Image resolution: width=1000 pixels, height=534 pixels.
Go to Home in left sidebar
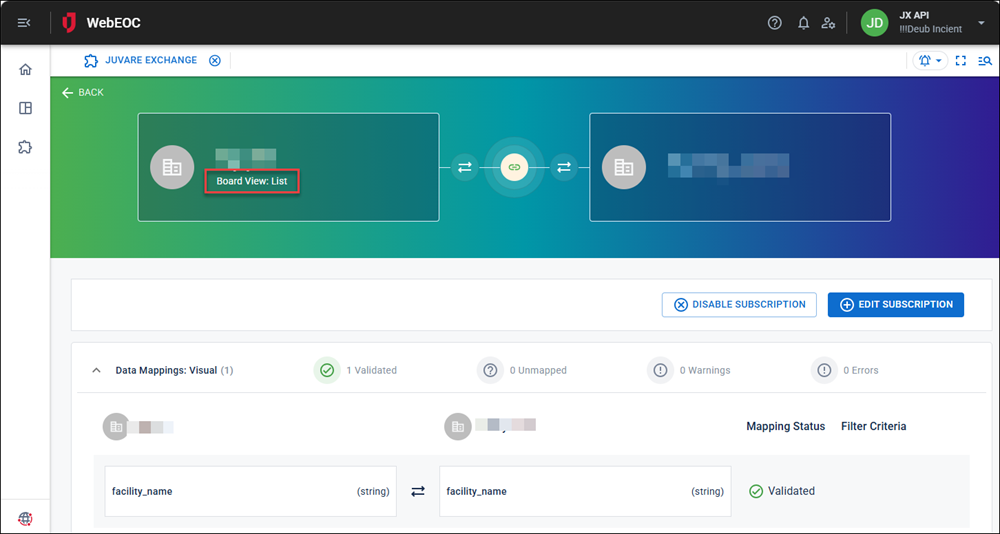pos(25,70)
